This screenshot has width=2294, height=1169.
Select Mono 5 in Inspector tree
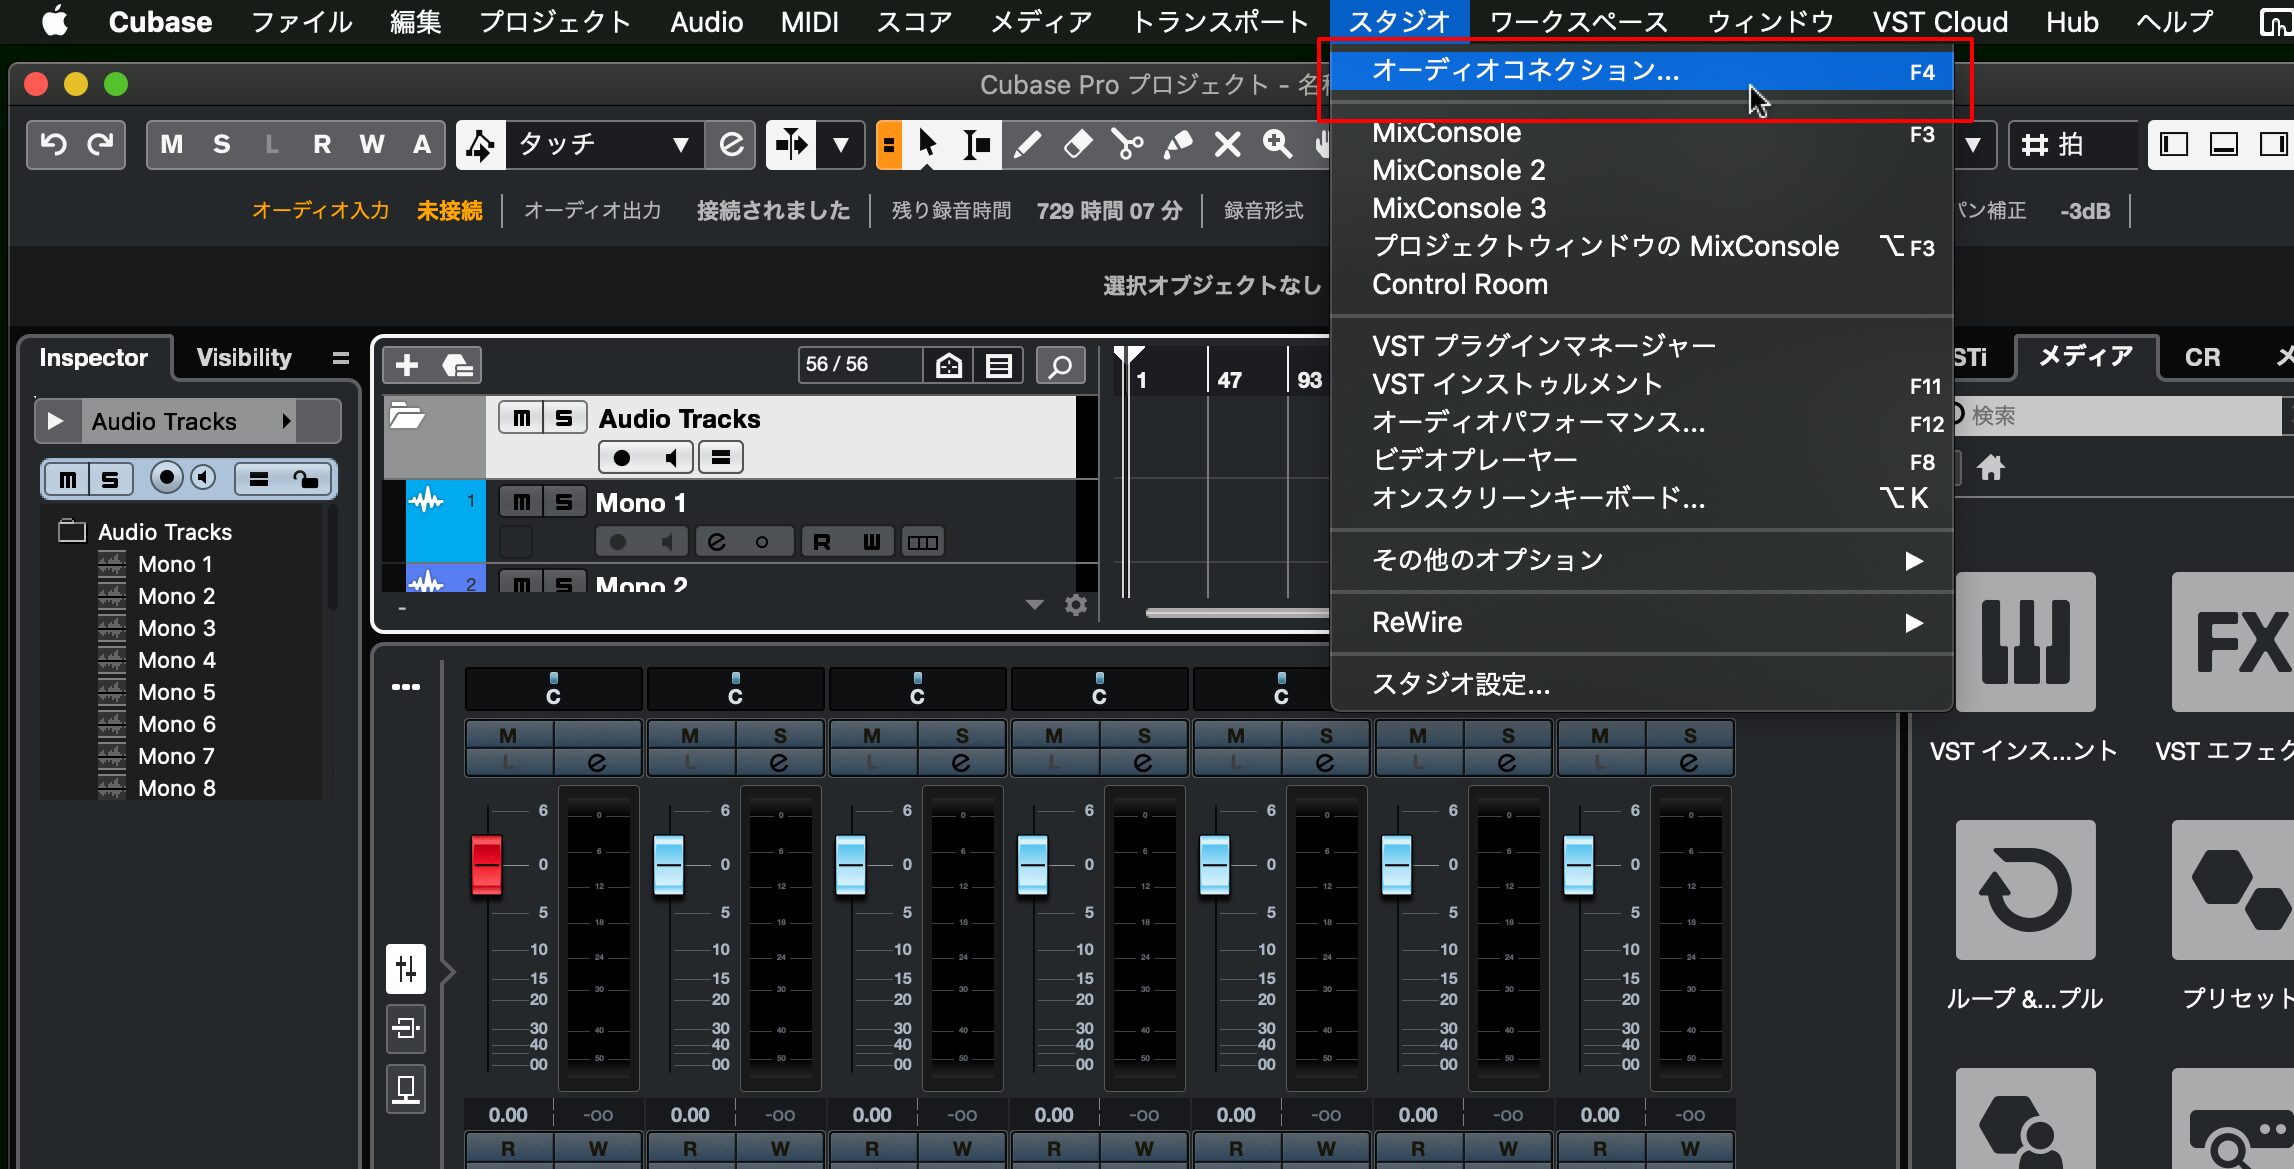176,692
